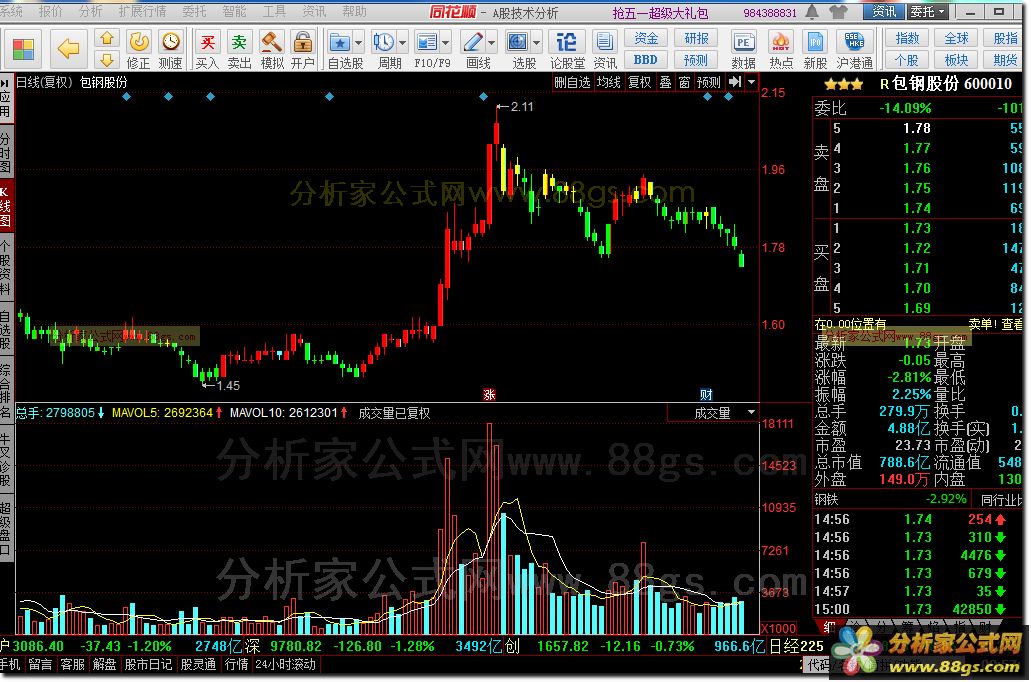
Task: Click the 资金 button
Action: click(x=646, y=39)
